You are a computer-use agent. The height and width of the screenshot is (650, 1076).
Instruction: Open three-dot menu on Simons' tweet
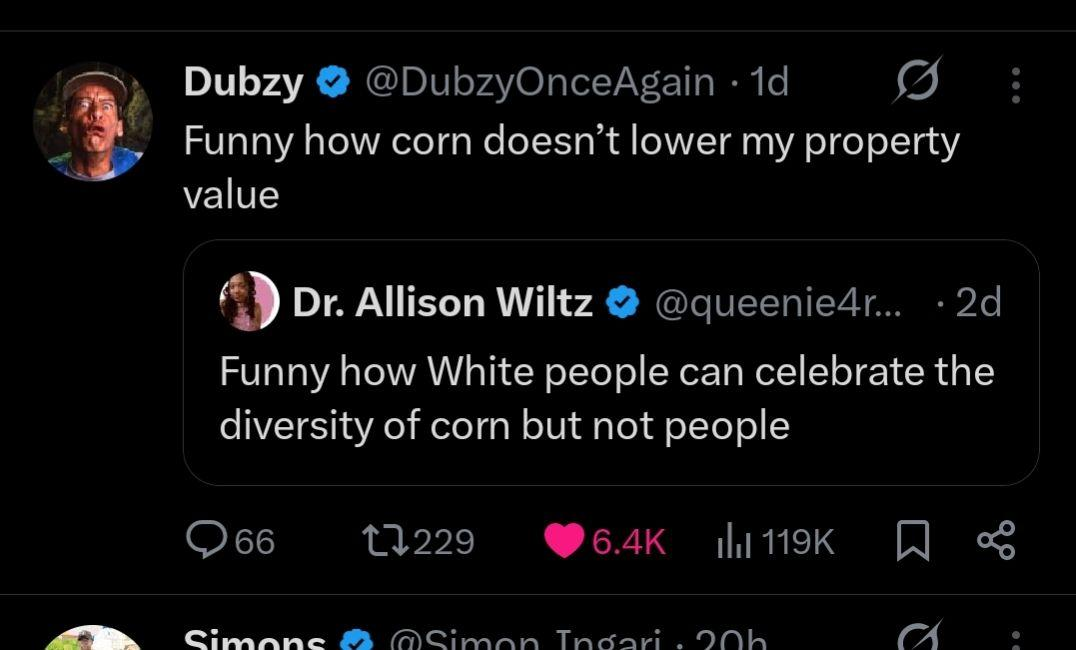[1015, 640]
